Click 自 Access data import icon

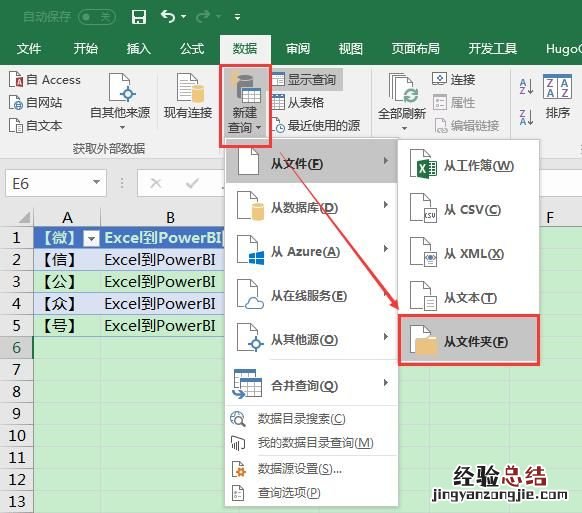click(45, 79)
